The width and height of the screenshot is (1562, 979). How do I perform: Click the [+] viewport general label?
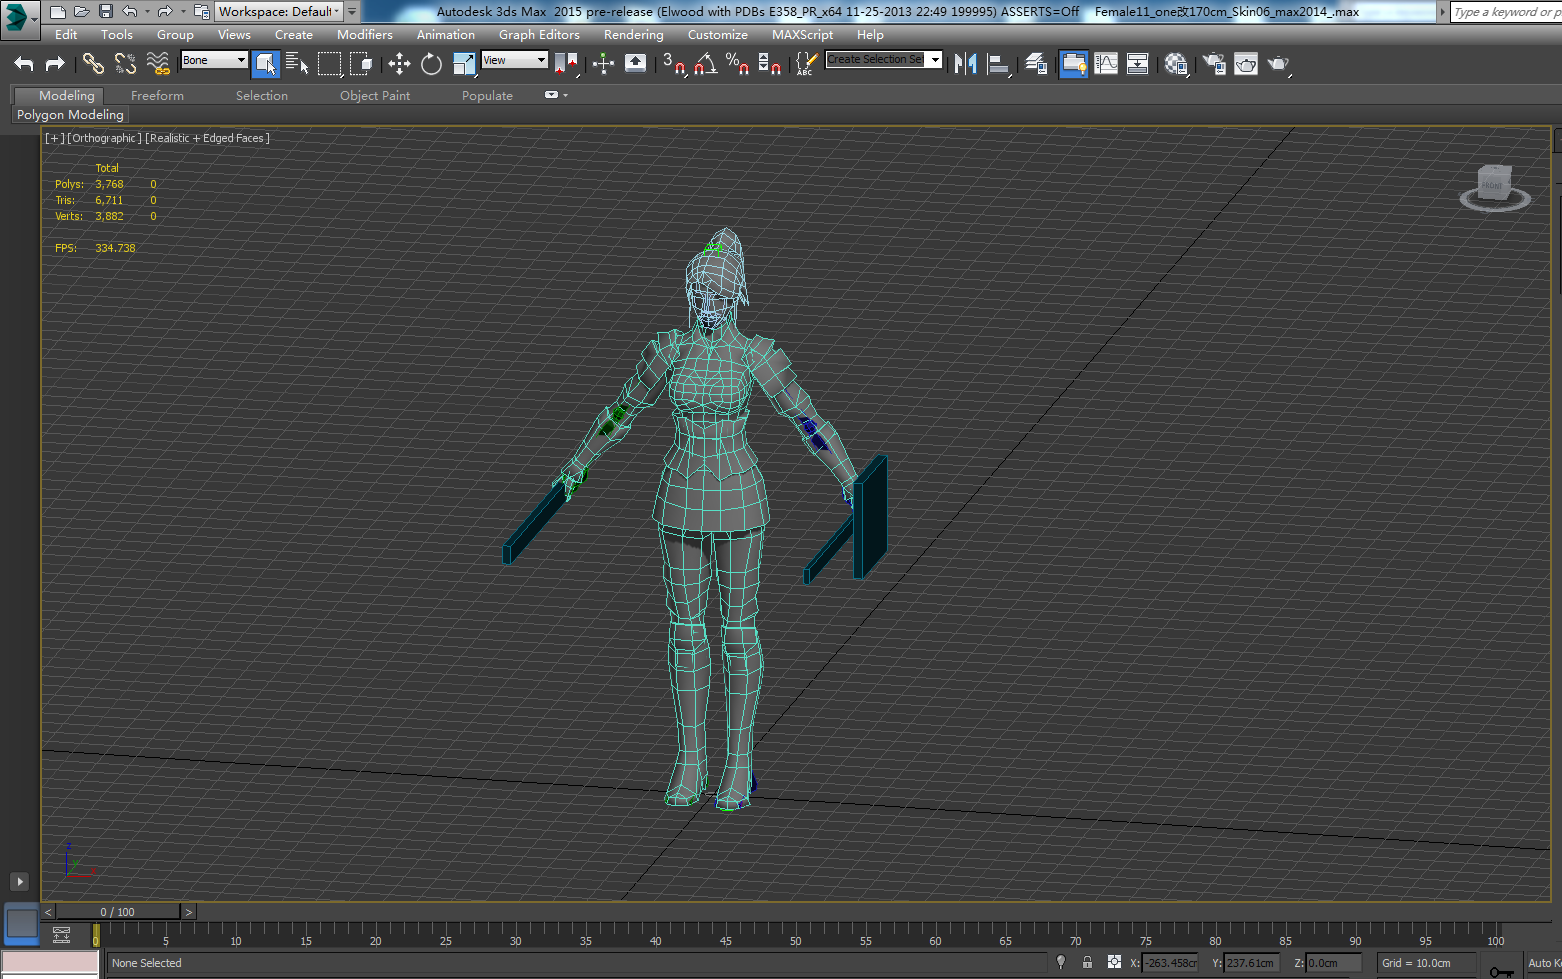54,138
